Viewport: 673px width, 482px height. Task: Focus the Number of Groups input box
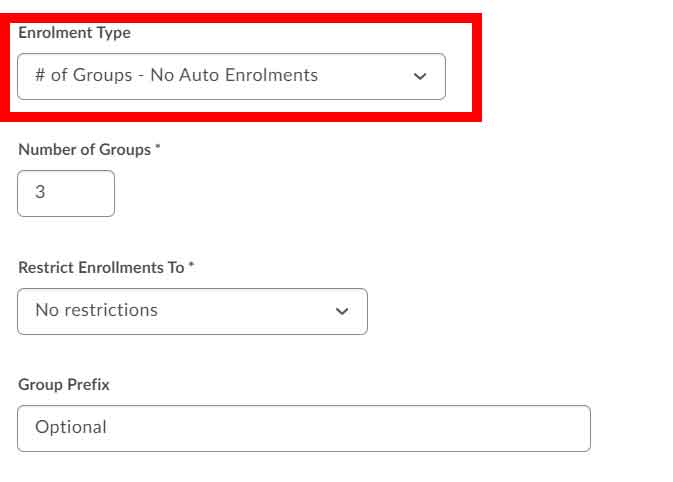tap(66, 193)
